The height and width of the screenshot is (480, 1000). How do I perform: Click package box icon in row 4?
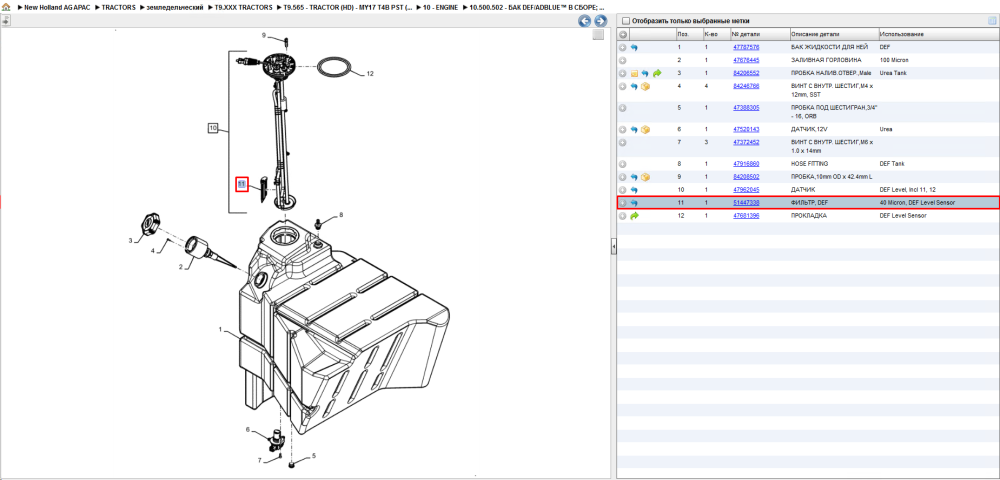tap(645, 86)
